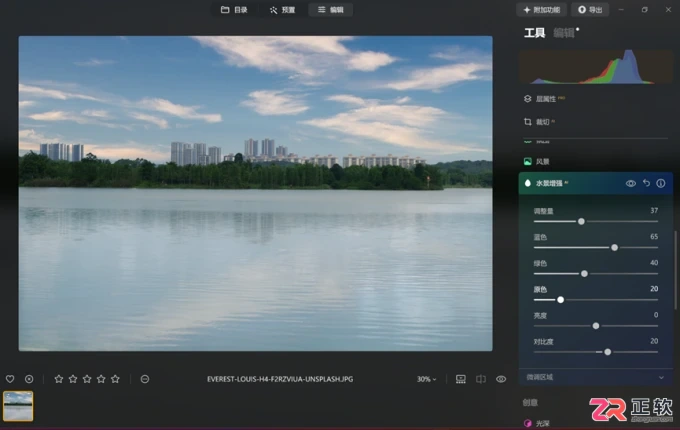This screenshot has width=680, height=430.
Task: Click the 绿色 green slider handle
Action: [584, 274]
